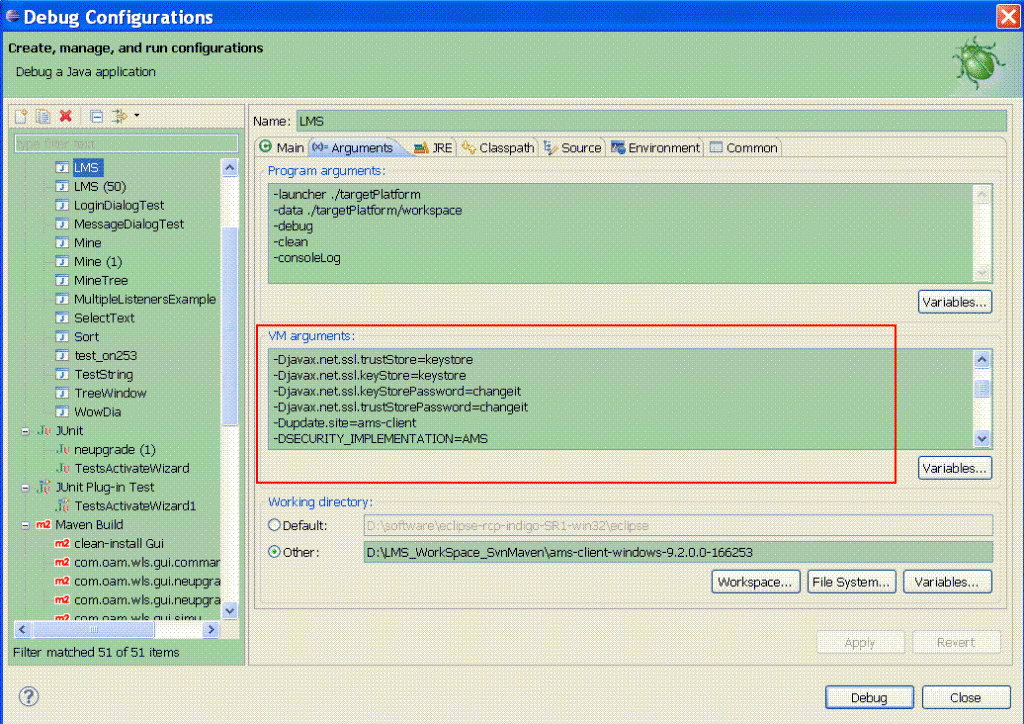The width and height of the screenshot is (1024, 724).
Task: Select the TestsActivateWizard1 plug-in test configuration
Action: [x=135, y=506]
